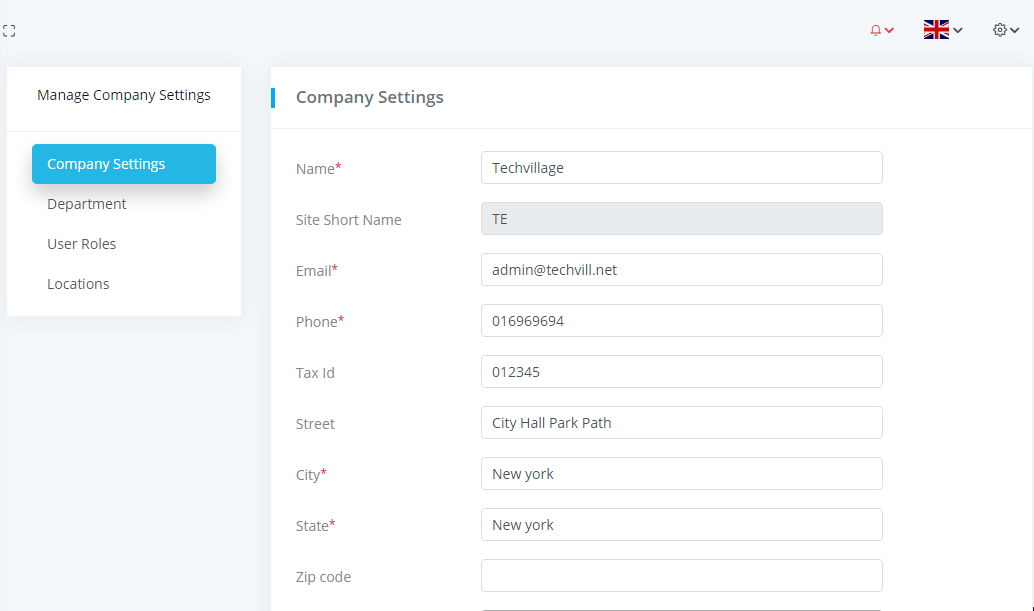
Task: Click the Site Short Name field
Action: click(x=681, y=219)
